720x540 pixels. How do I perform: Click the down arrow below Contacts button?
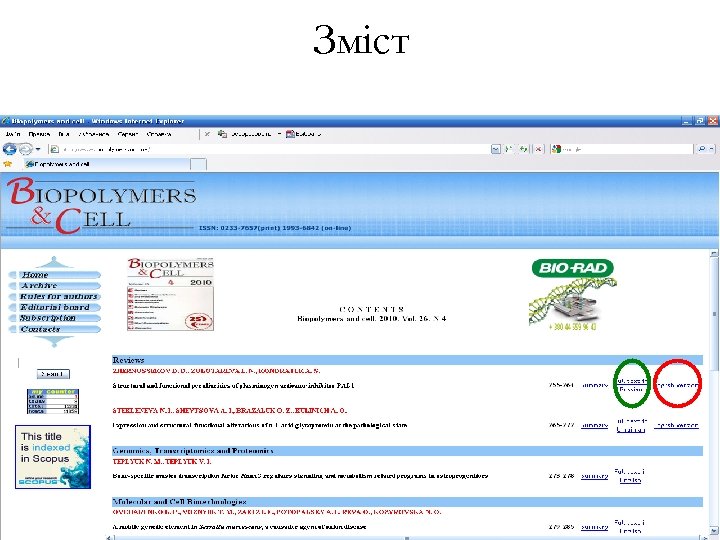[x=54, y=341]
